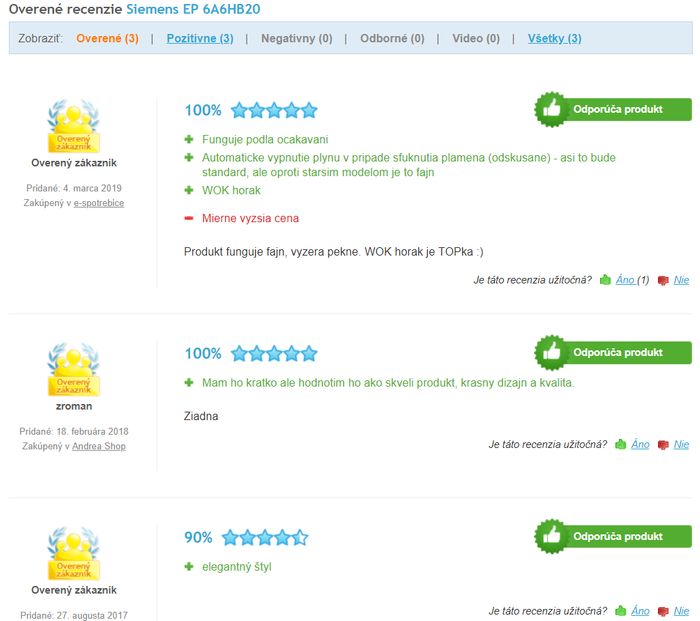This screenshot has width=700, height=621.
Task: Click the text Mierne vyzsia cena
Action: (x=250, y=218)
